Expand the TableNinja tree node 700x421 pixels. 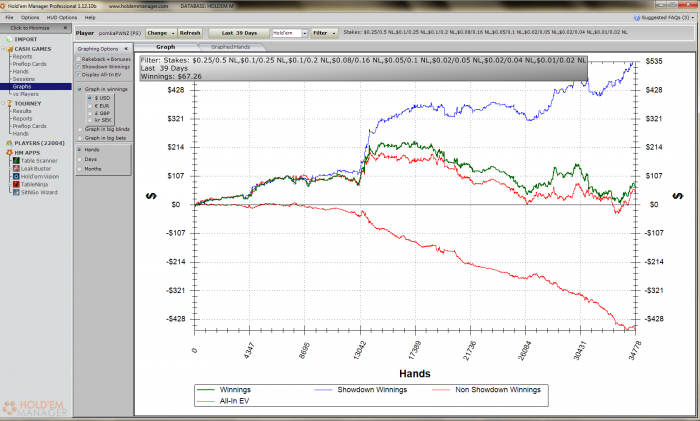coord(10,184)
